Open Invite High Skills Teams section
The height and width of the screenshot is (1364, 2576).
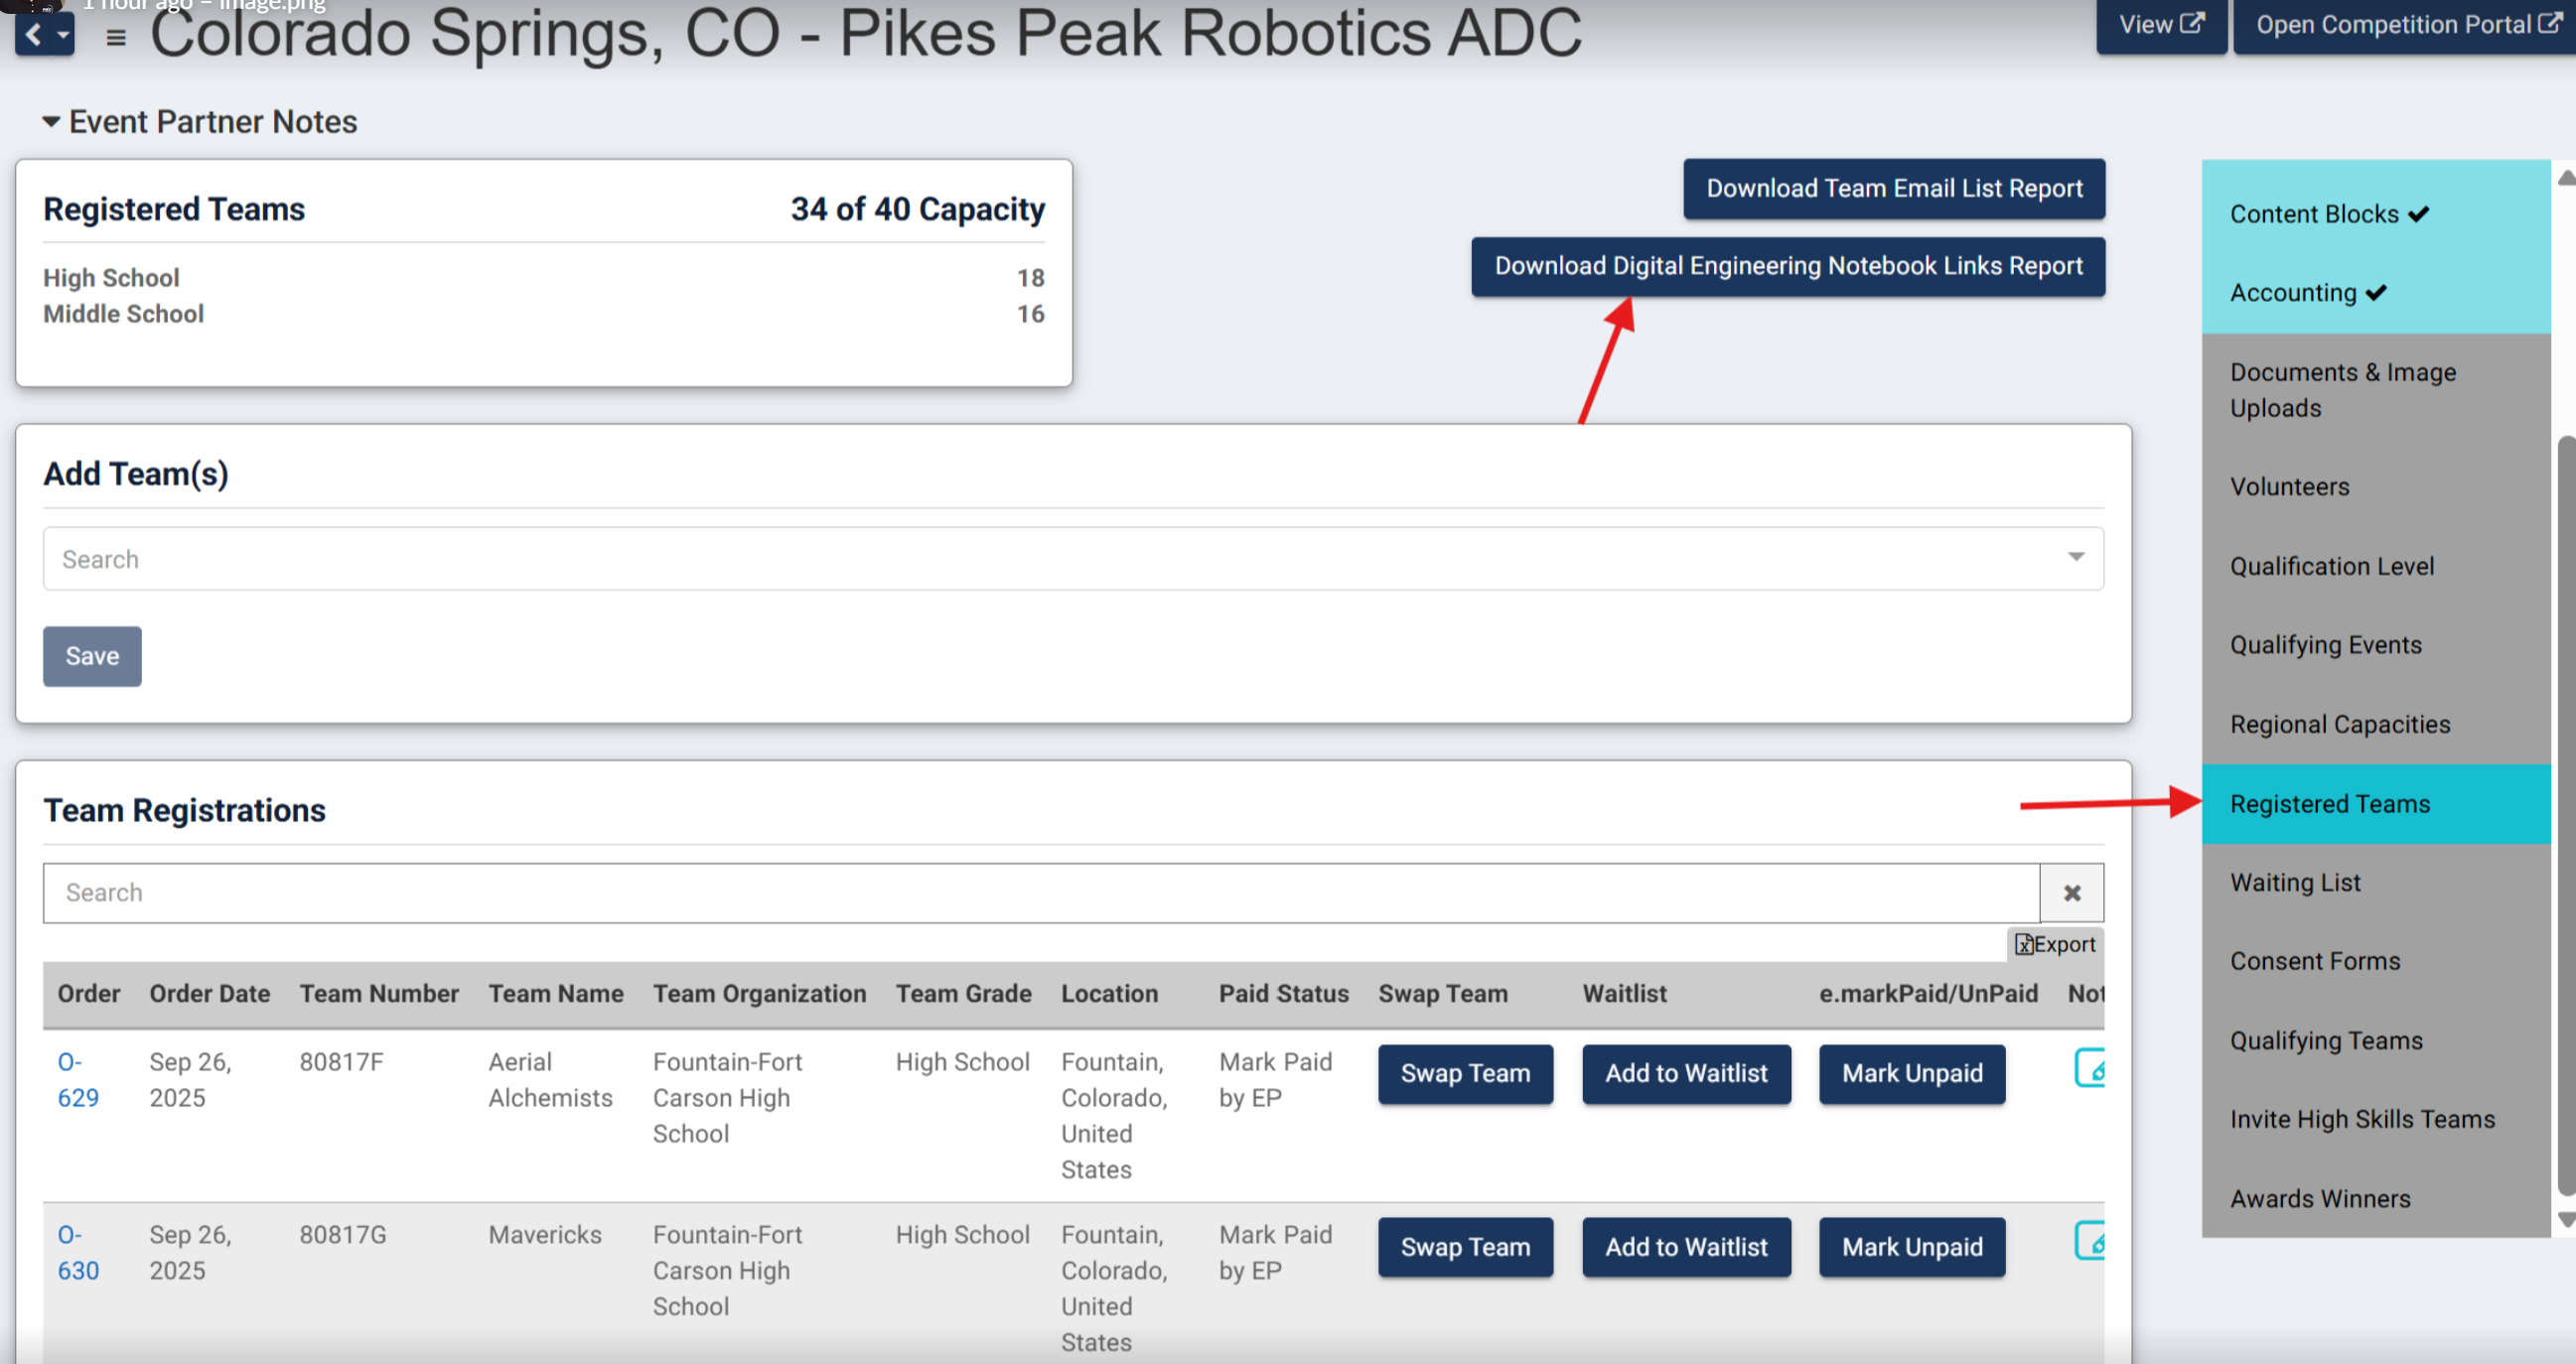point(2376,1120)
